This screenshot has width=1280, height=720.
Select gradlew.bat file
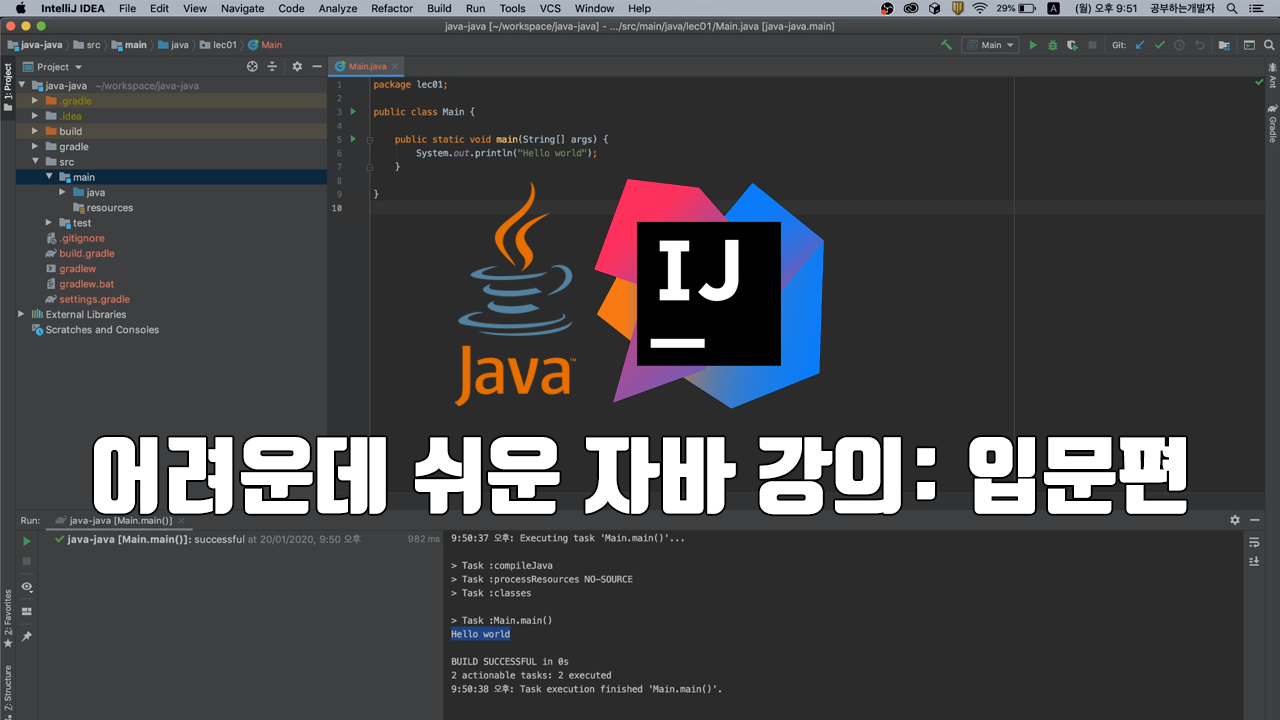87,284
